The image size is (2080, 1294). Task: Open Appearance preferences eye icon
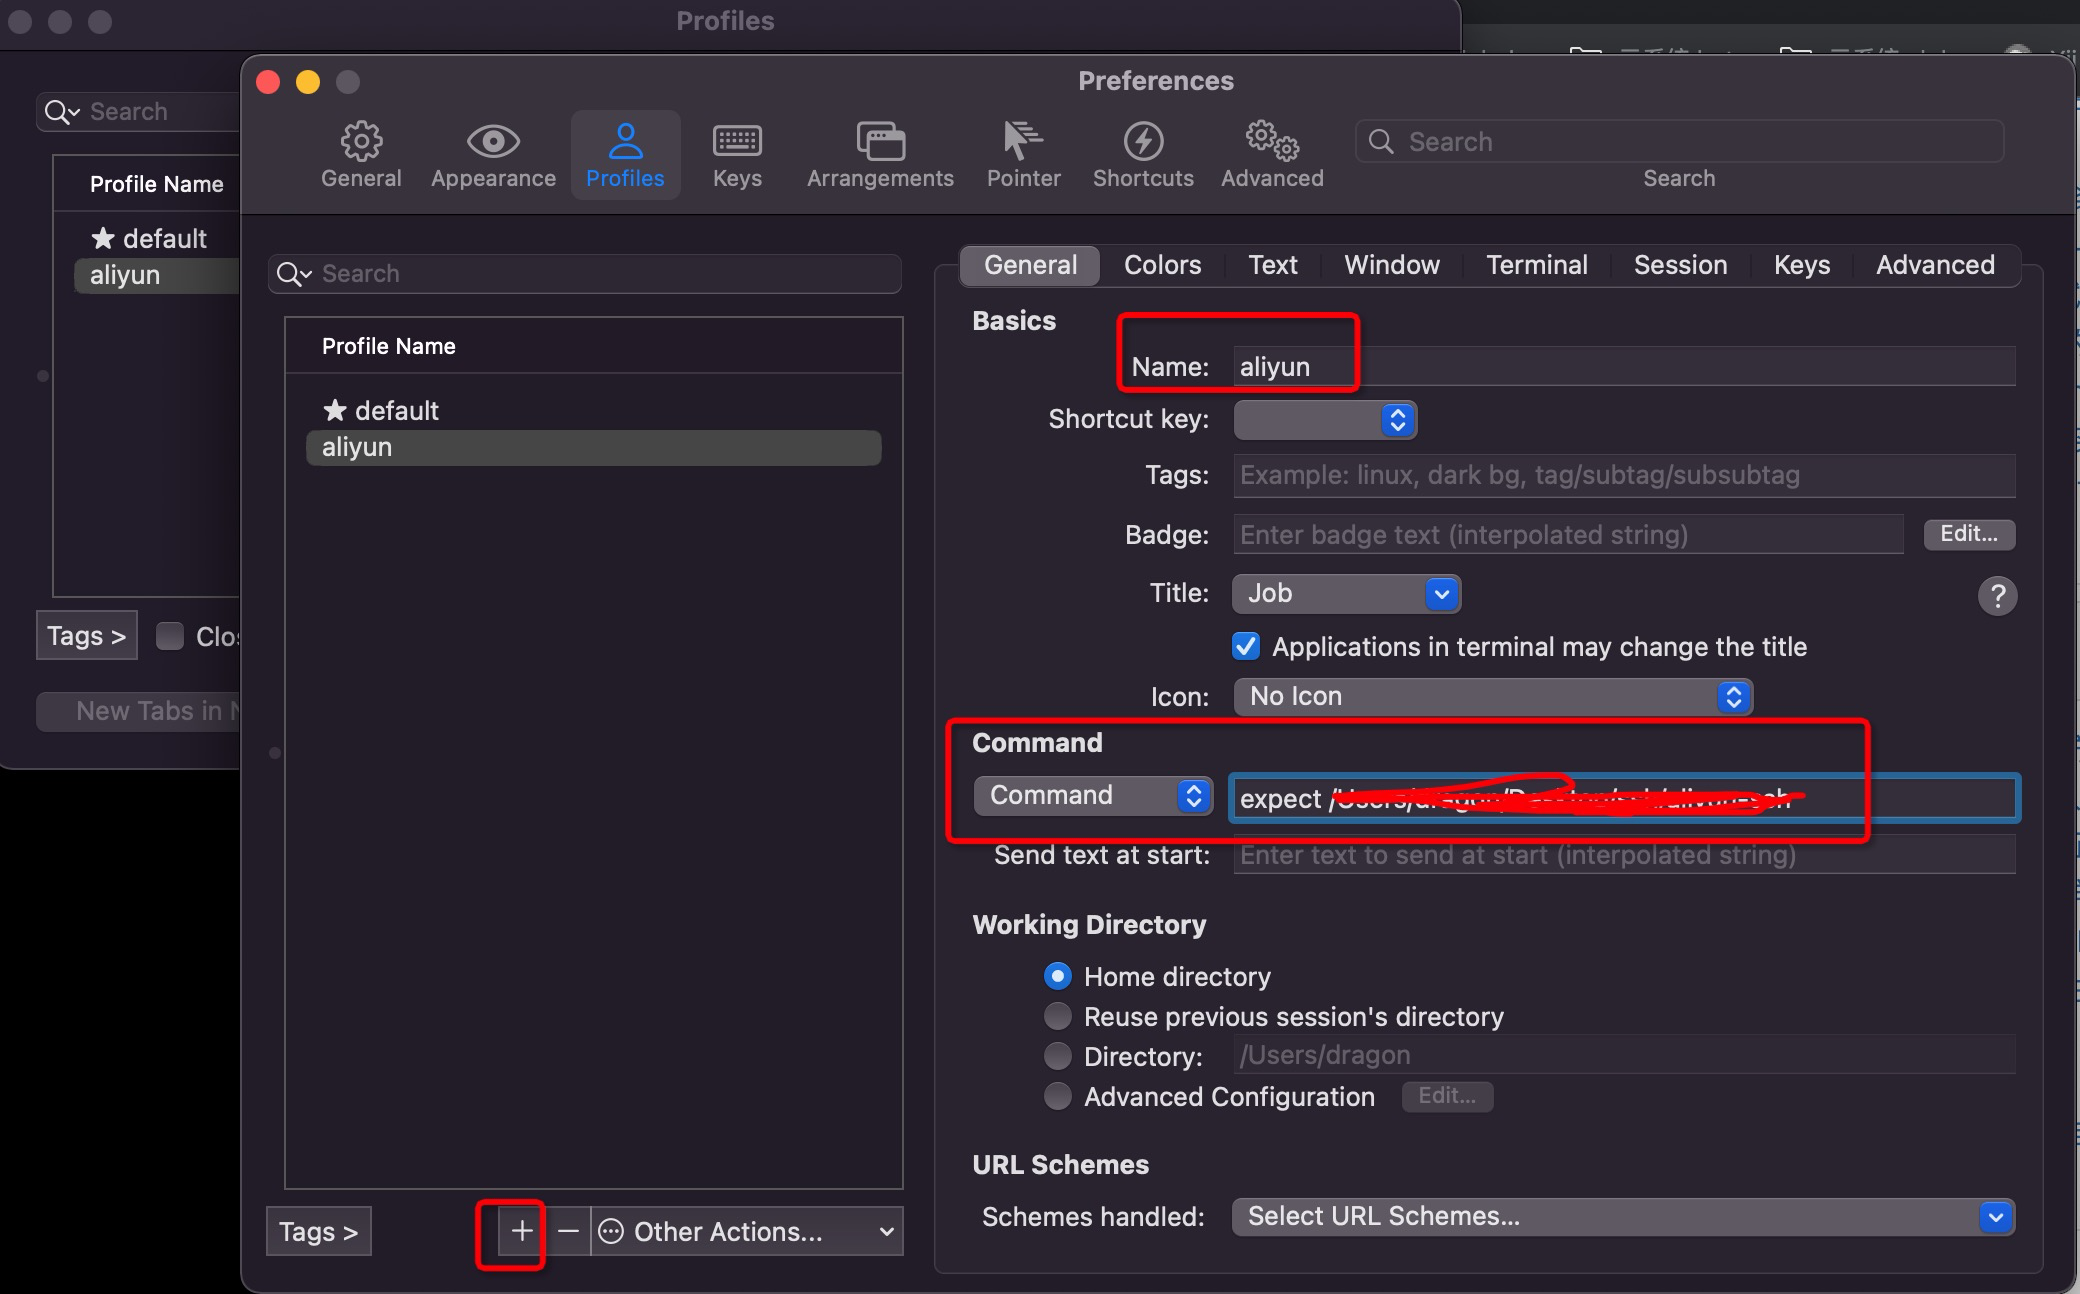click(x=493, y=143)
